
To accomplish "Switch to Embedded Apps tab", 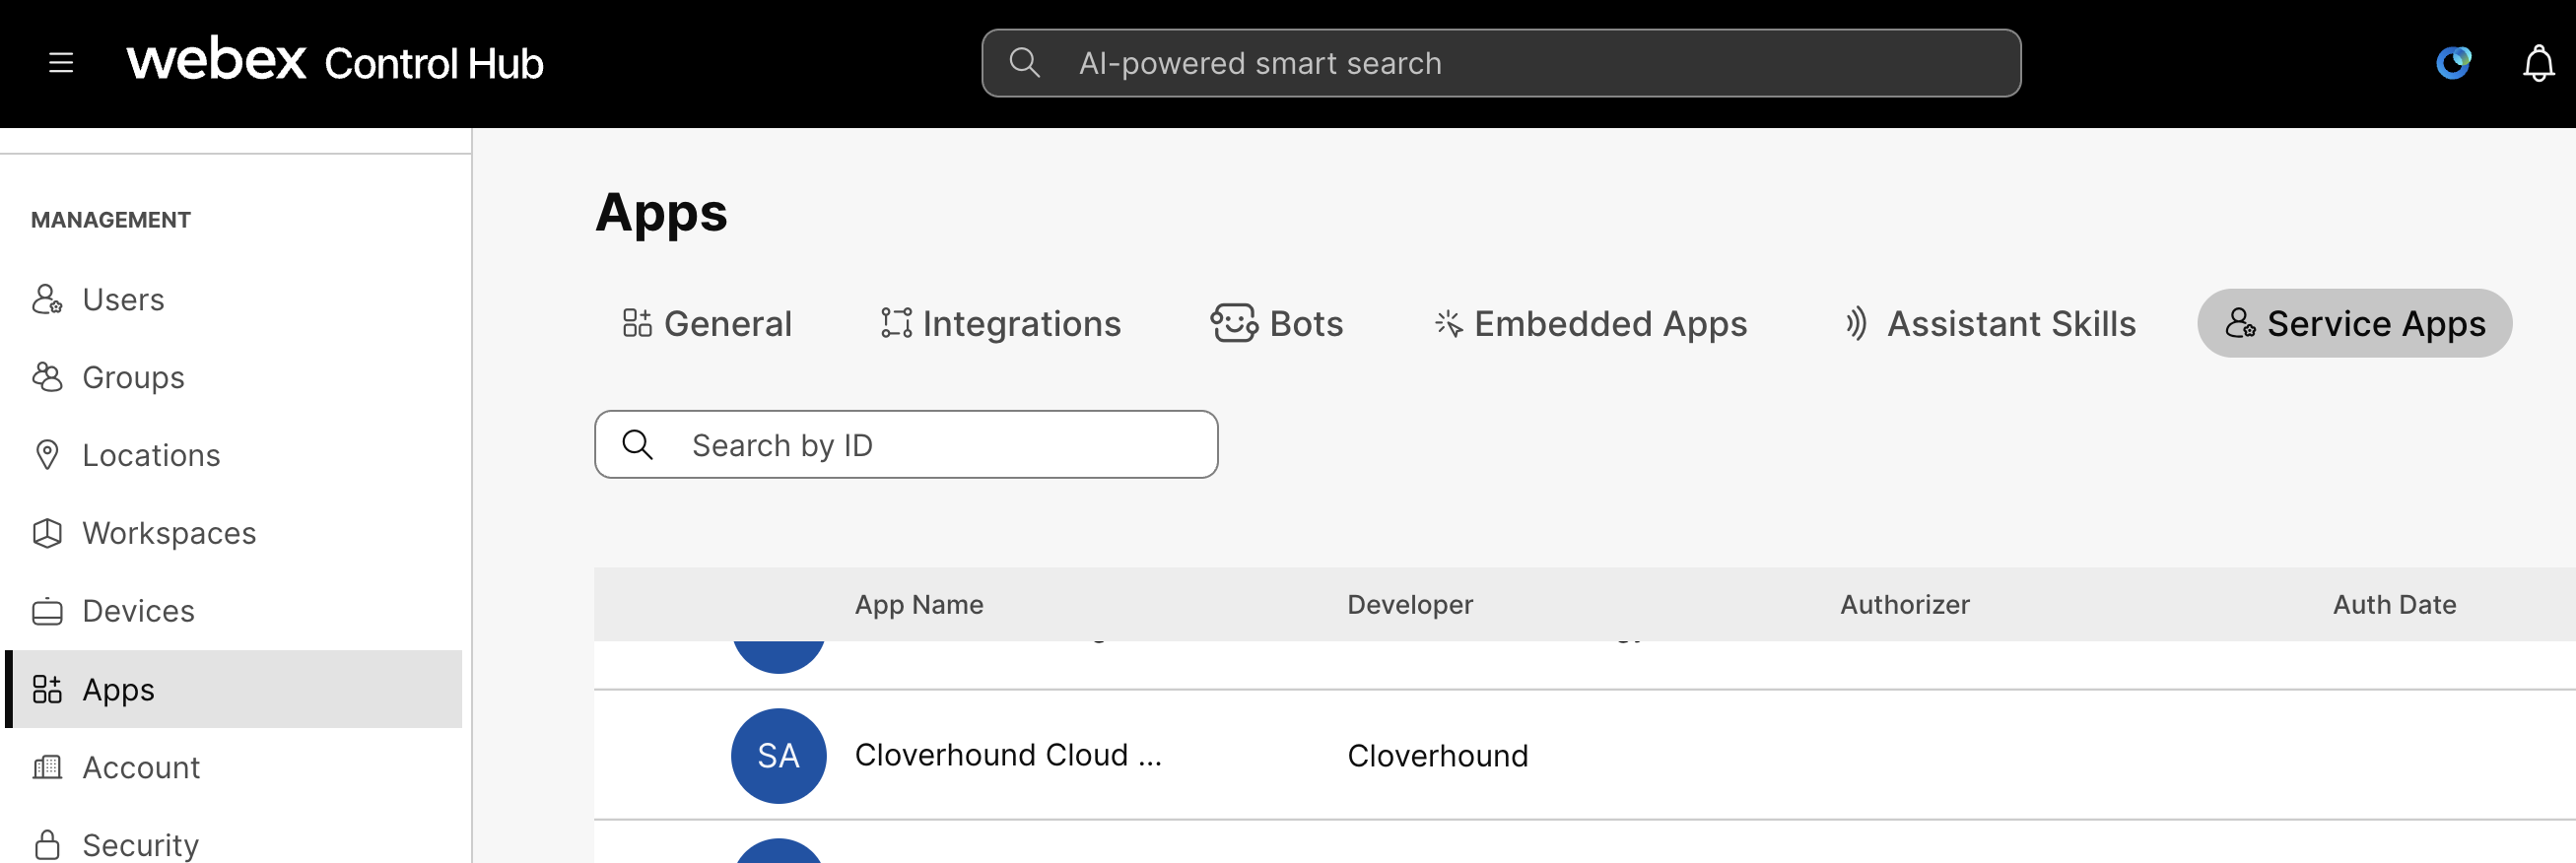I will (x=1590, y=324).
